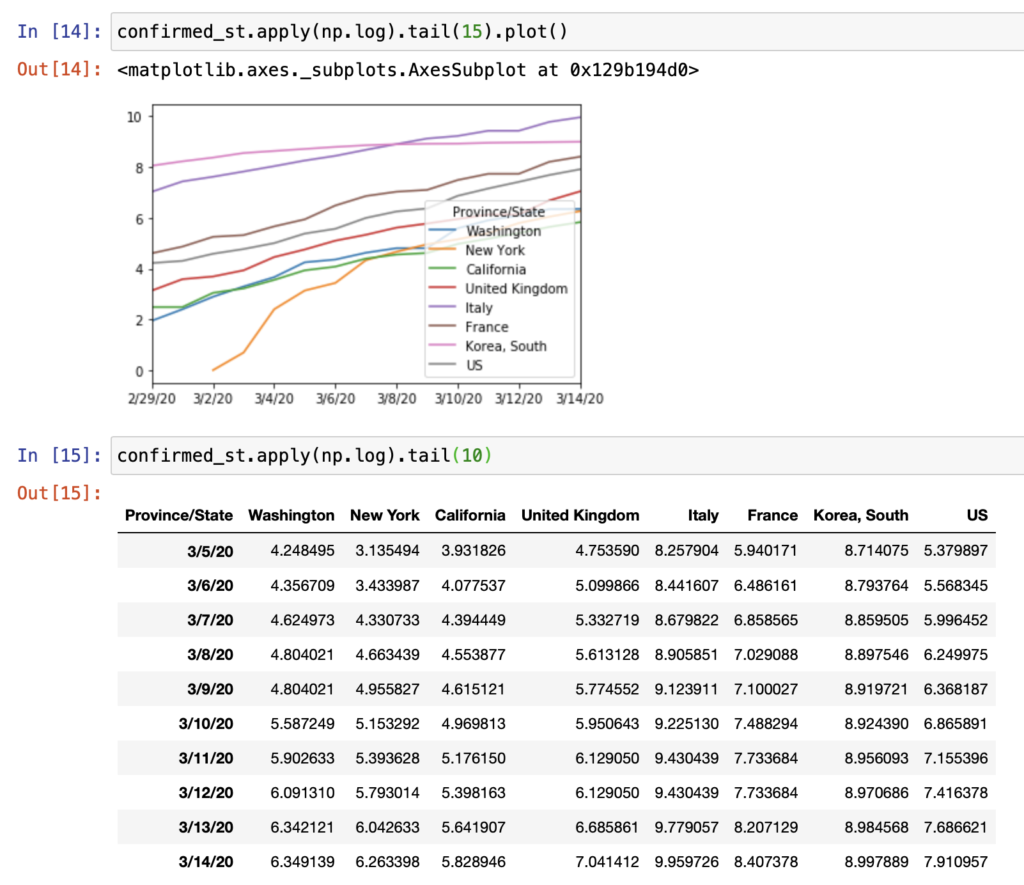
Task: Select the Out[14] output prompt label
Action: tap(58, 71)
